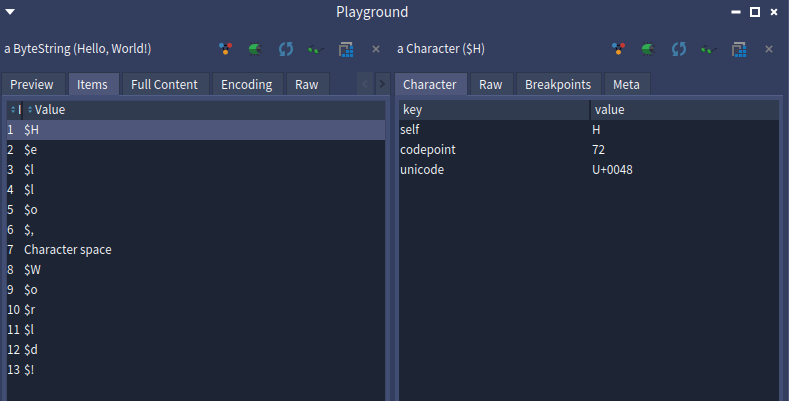Select the codepoint row in Character table

coord(429,150)
